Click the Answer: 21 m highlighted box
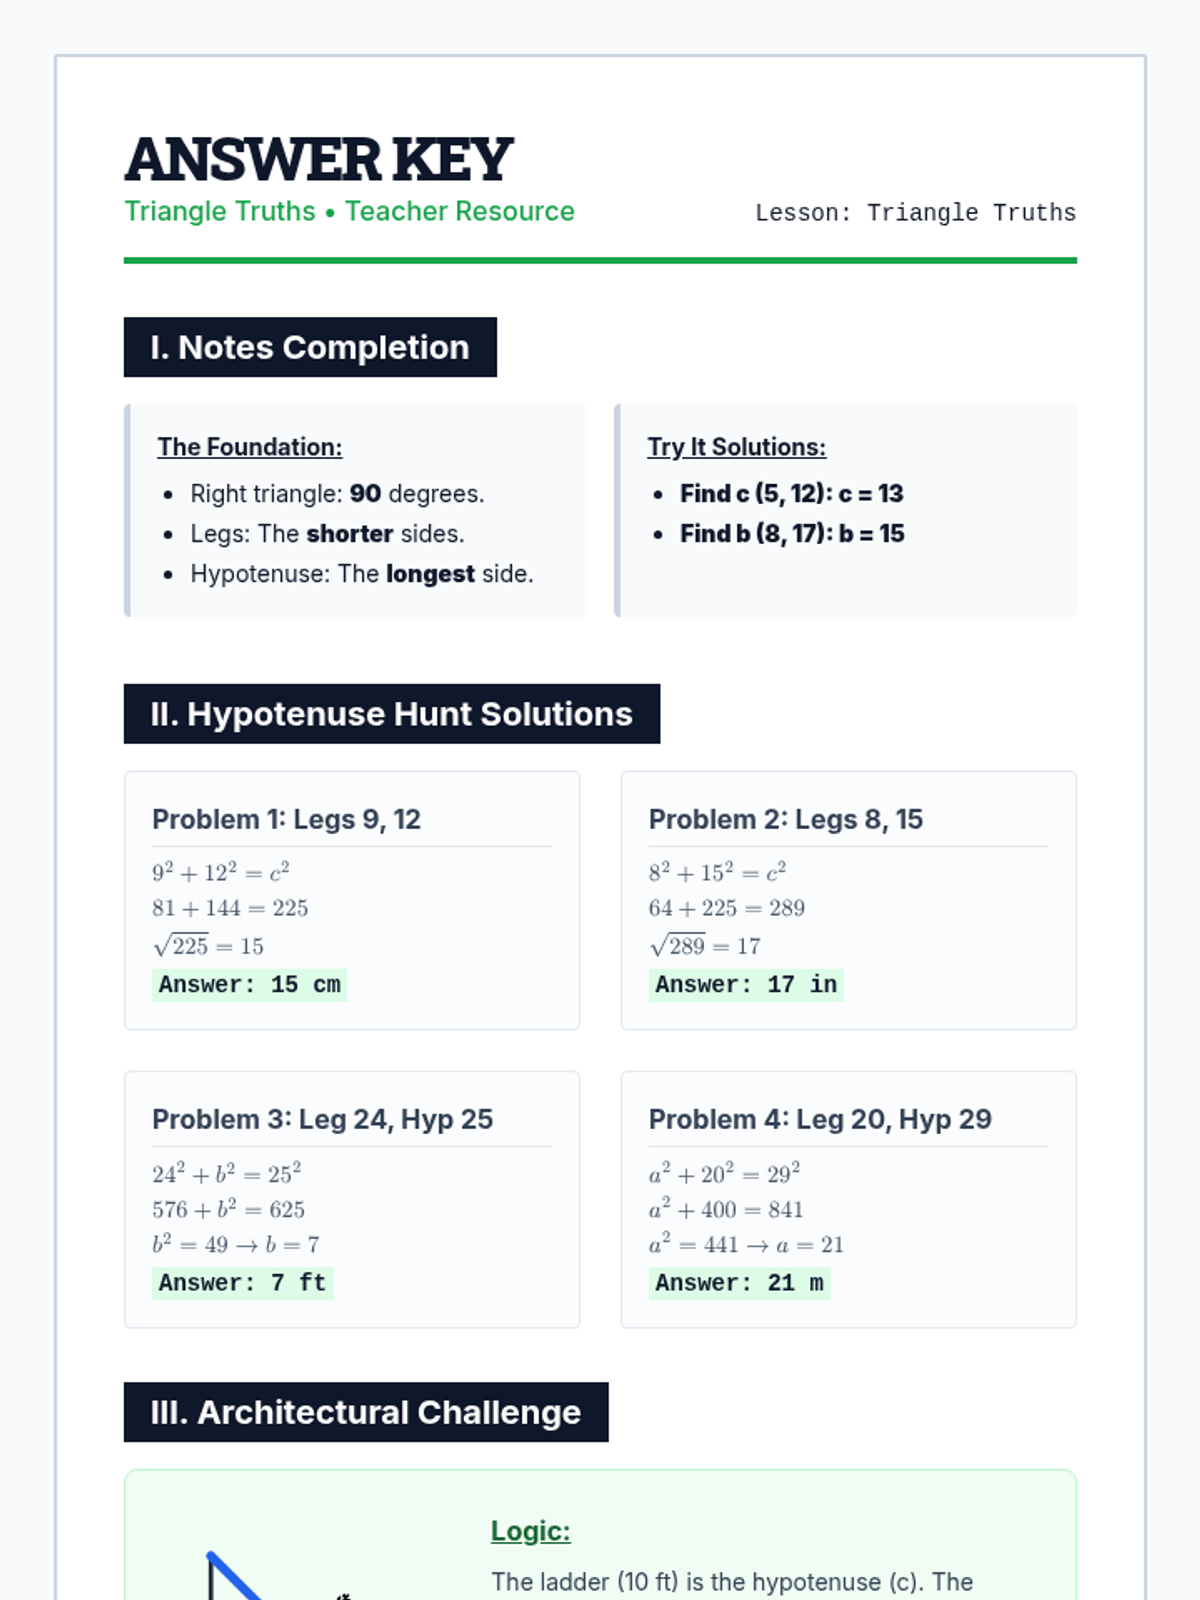Image resolution: width=1200 pixels, height=1600 pixels. coord(739,1283)
